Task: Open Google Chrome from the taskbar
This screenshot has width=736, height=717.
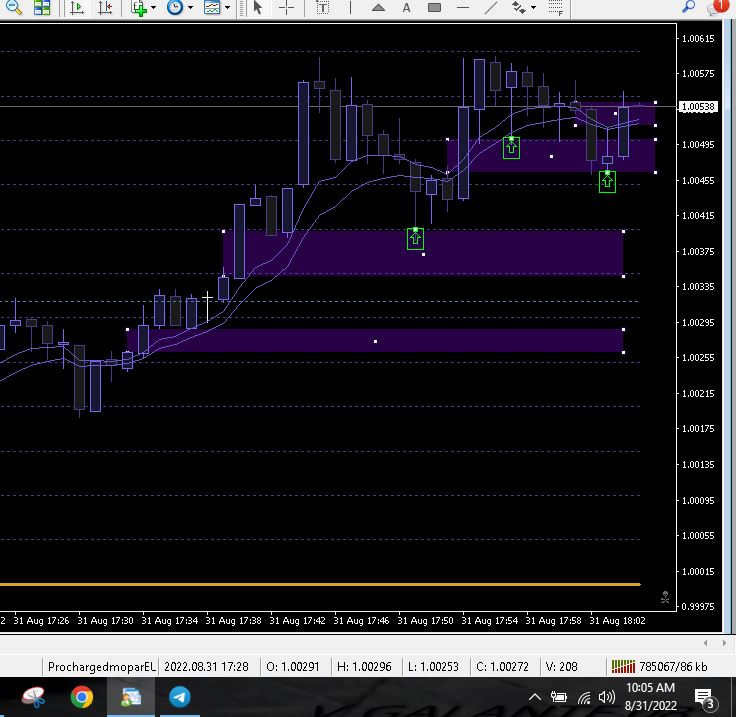Action: coord(82,697)
